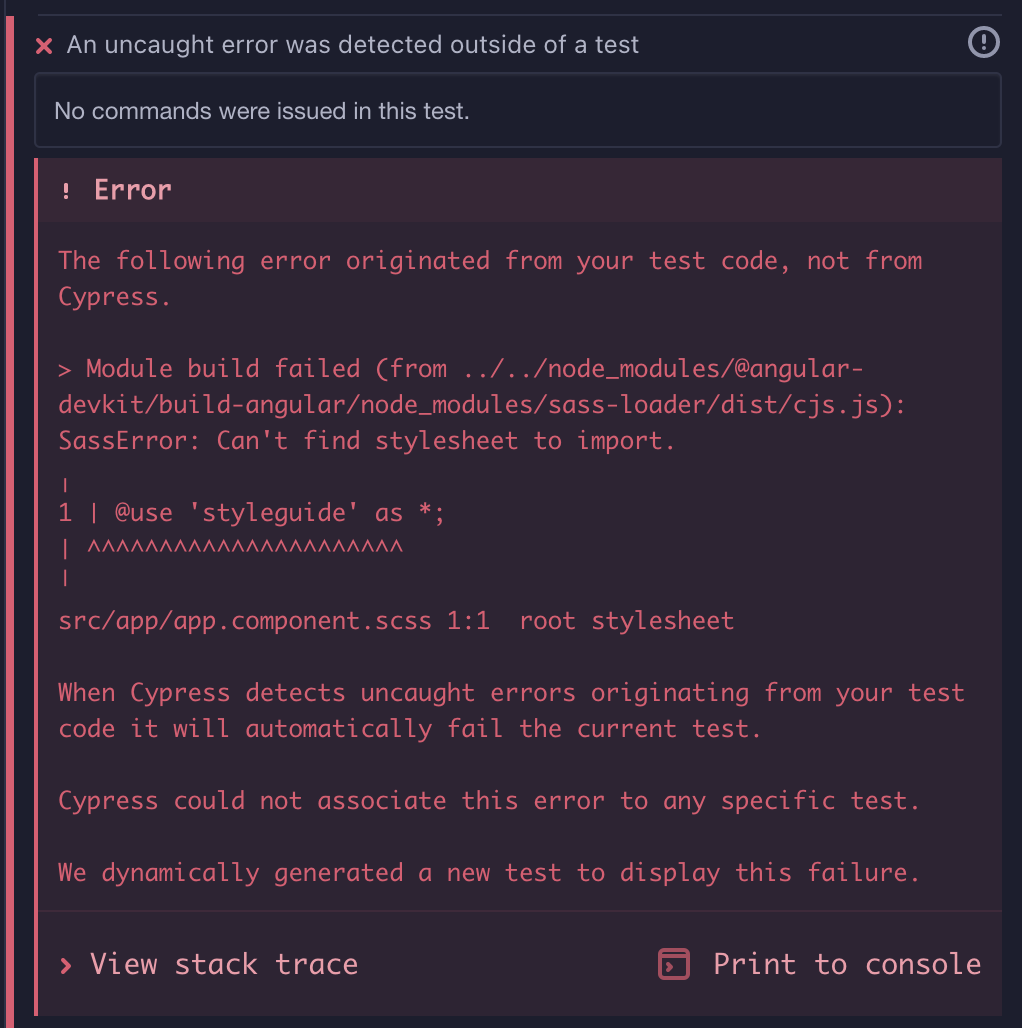Click the uncaught error test title bar
Image resolution: width=1022 pixels, height=1028 pixels.
pos(350,44)
